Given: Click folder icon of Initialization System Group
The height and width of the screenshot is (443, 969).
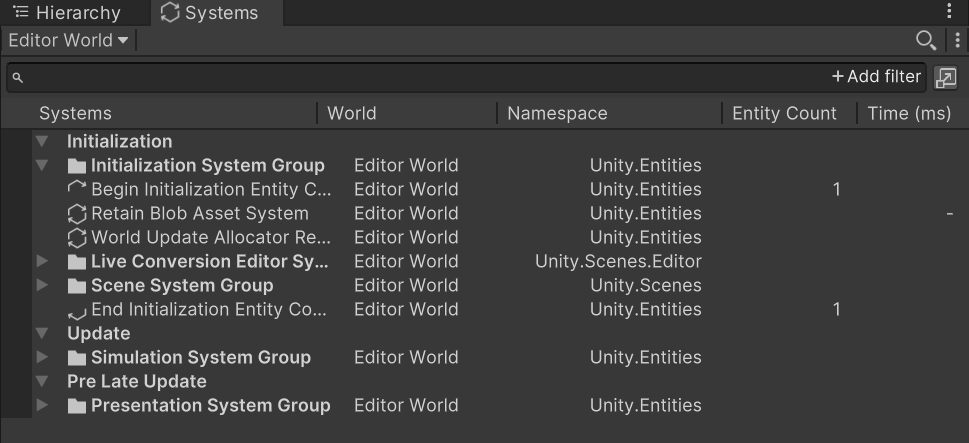Looking at the screenshot, I should click(77, 166).
